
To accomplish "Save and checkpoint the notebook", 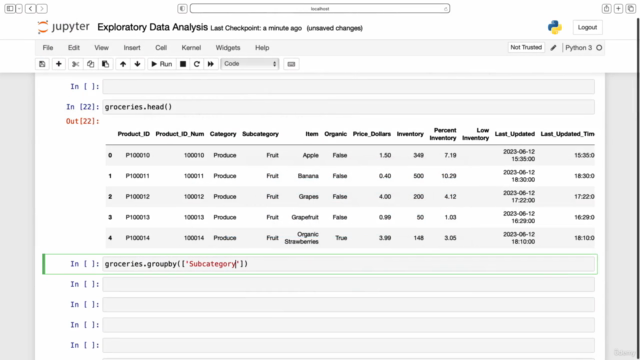I will [x=42, y=64].
